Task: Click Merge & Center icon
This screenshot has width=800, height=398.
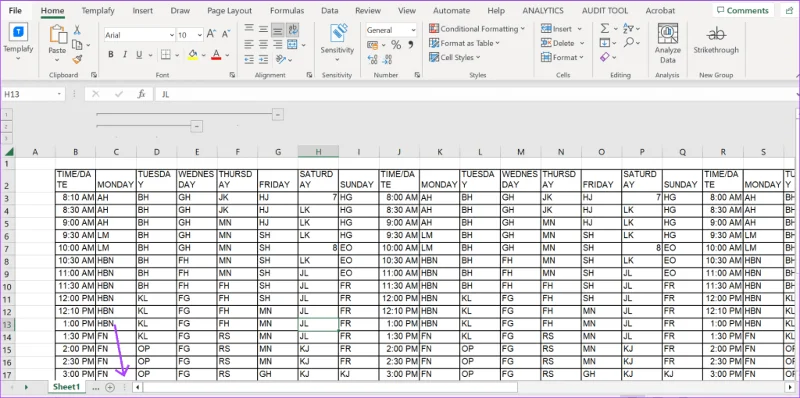Action: tap(292, 44)
